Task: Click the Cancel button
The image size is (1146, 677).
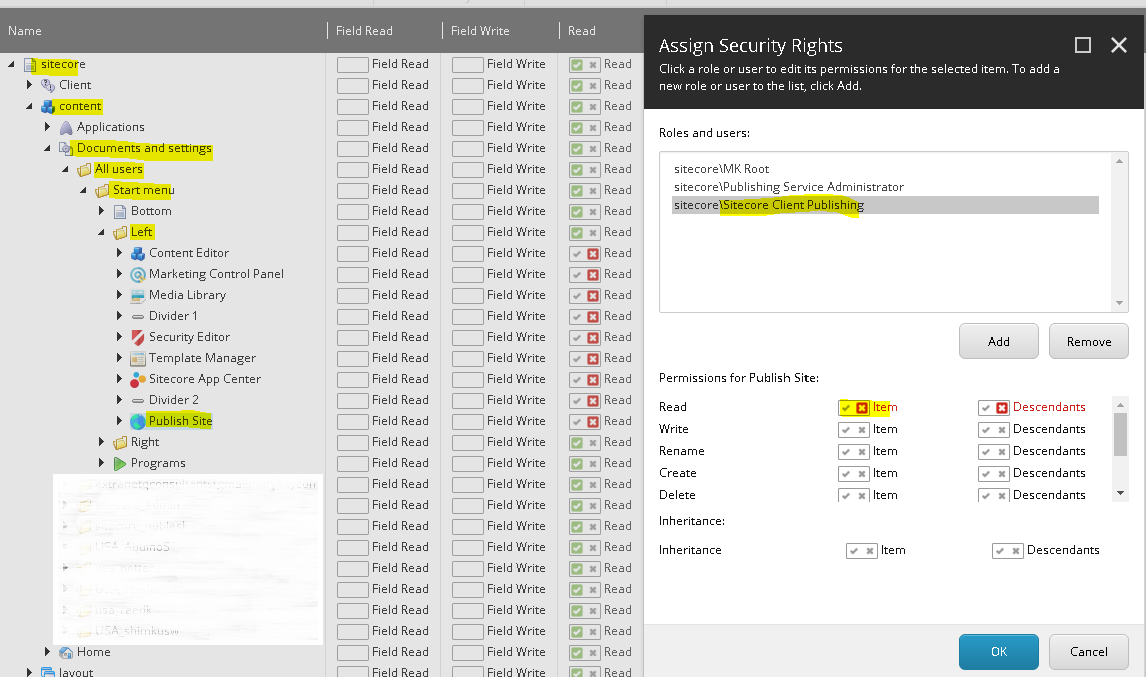Action: click(x=1088, y=651)
